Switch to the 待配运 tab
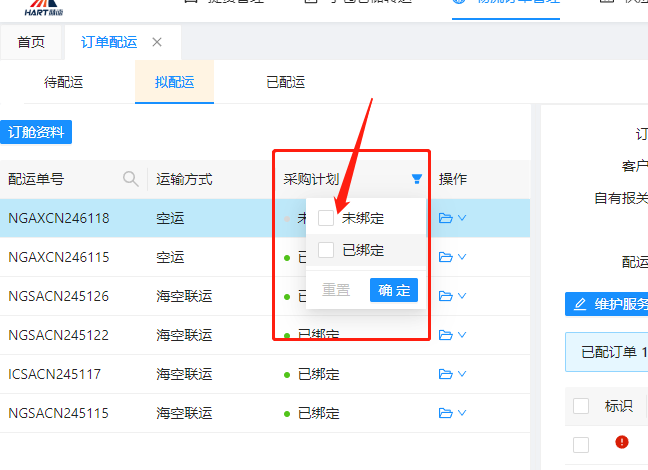The image size is (648, 470). pyautogui.click(x=64, y=83)
